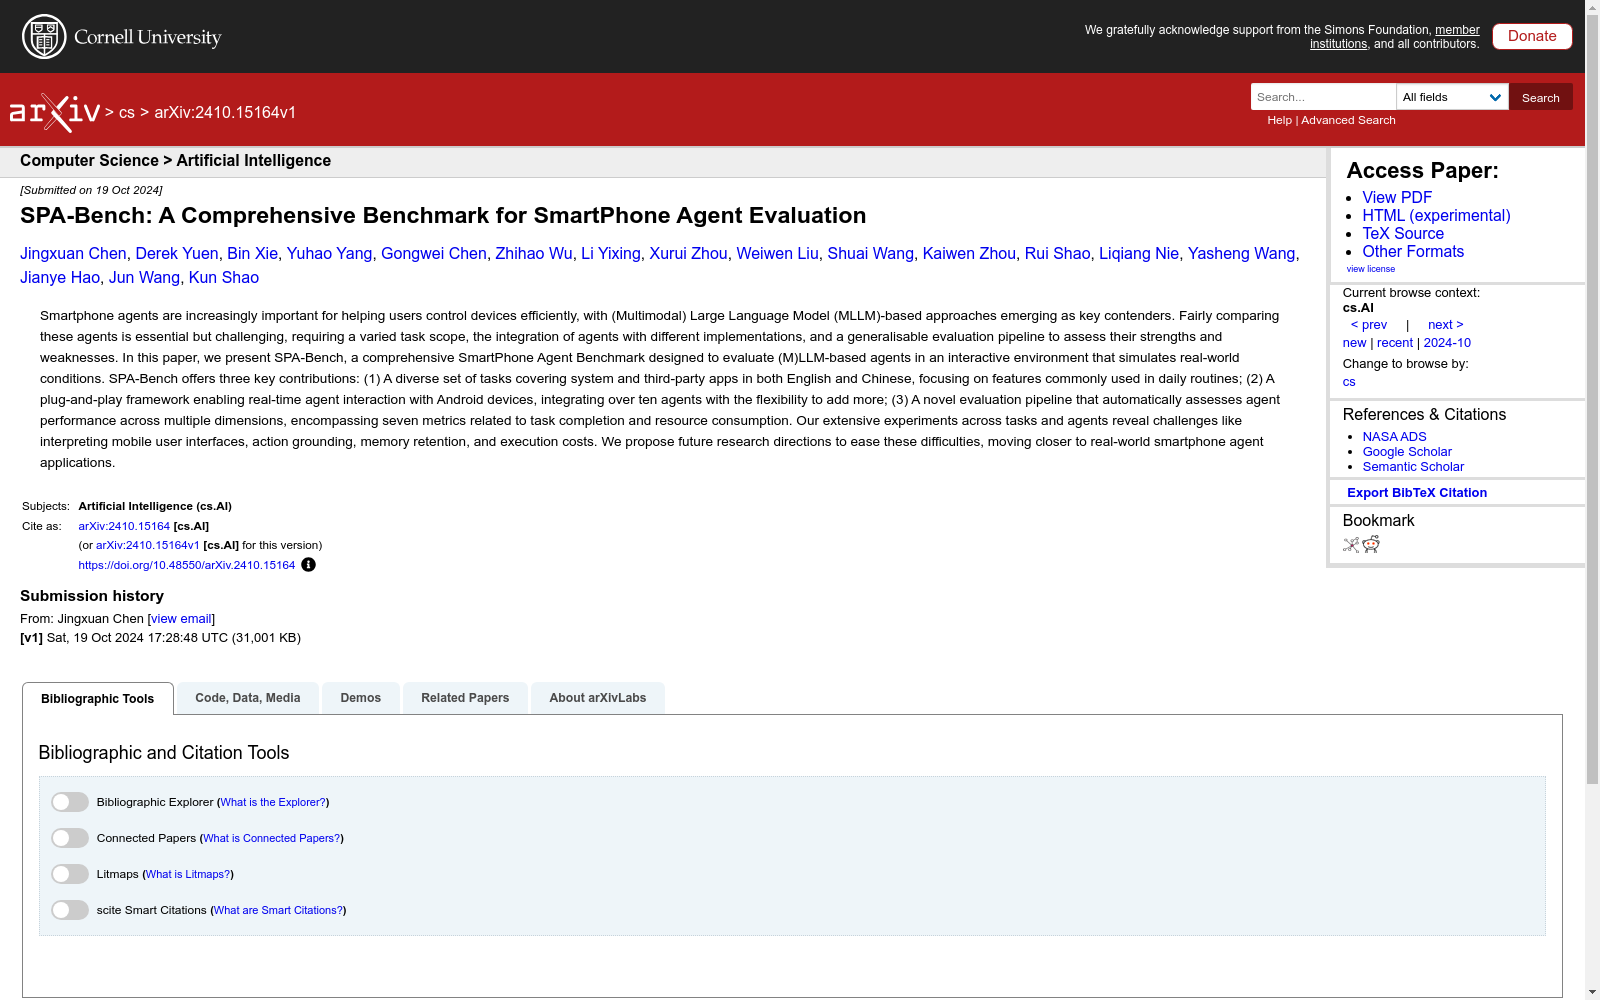Click author Weiwen Liu
1600x1000 pixels.
point(778,254)
